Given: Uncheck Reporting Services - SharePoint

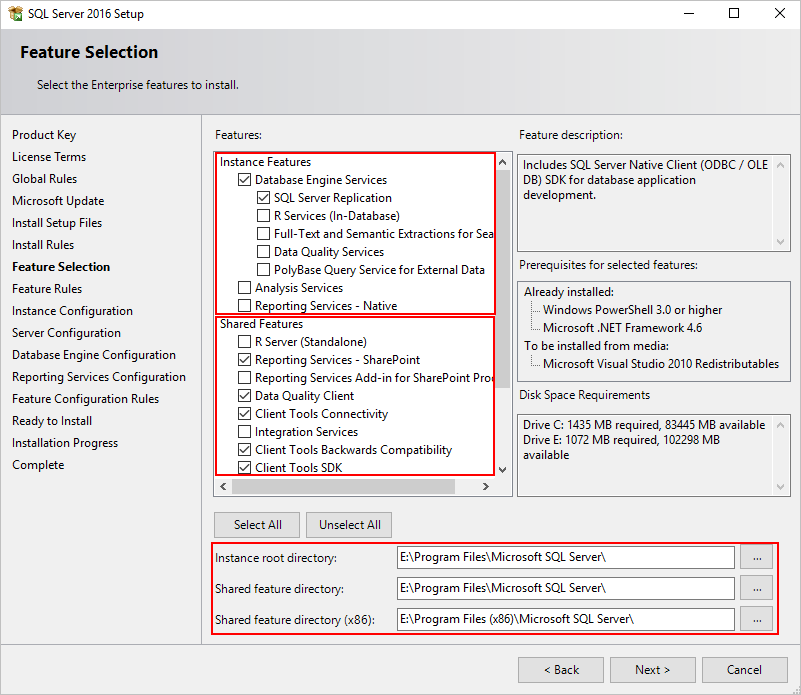Looking at the screenshot, I should [244, 360].
